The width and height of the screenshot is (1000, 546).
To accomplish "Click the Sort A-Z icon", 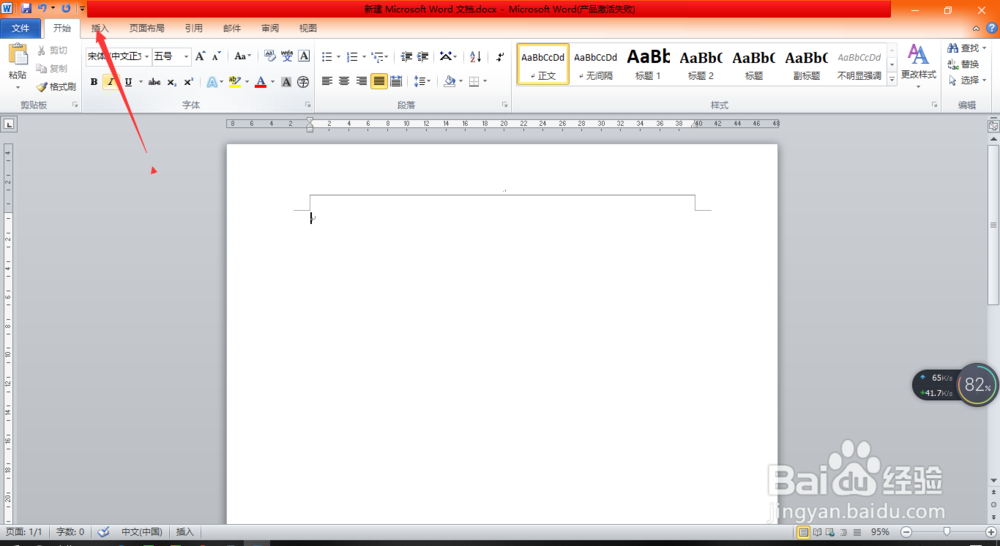I will point(476,57).
